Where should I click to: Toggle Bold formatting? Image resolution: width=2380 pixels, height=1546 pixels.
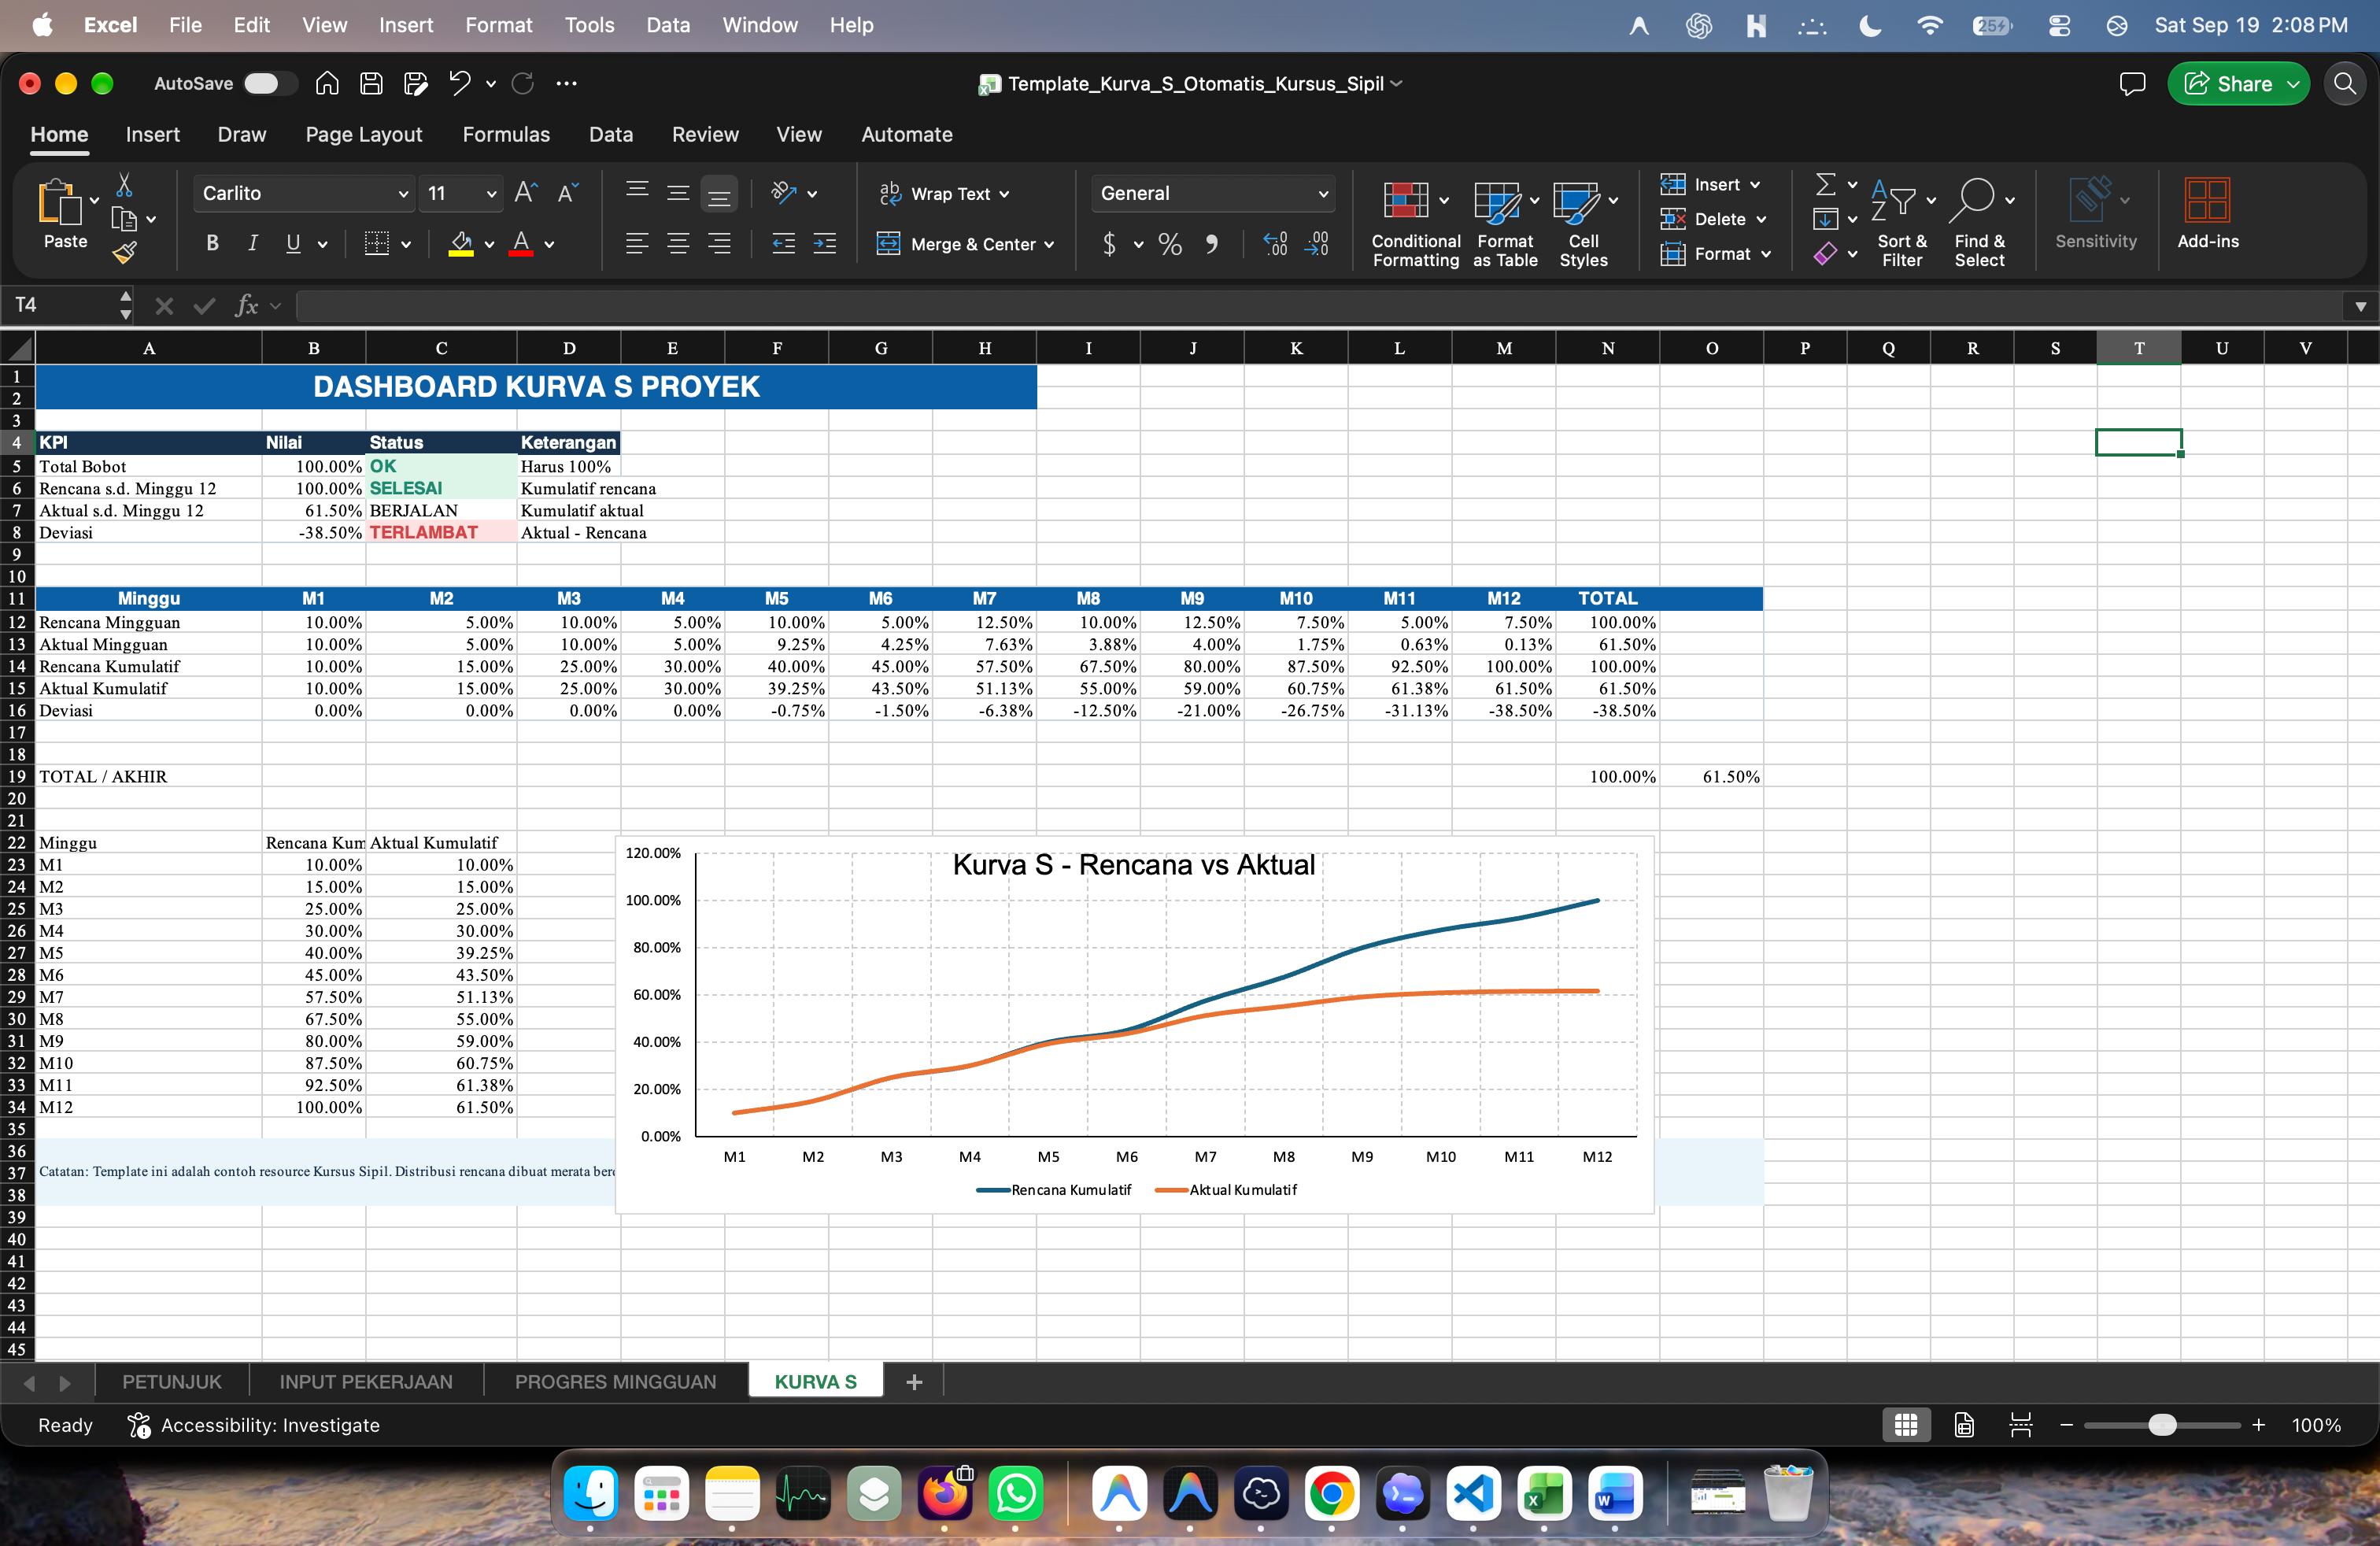[x=212, y=243]
